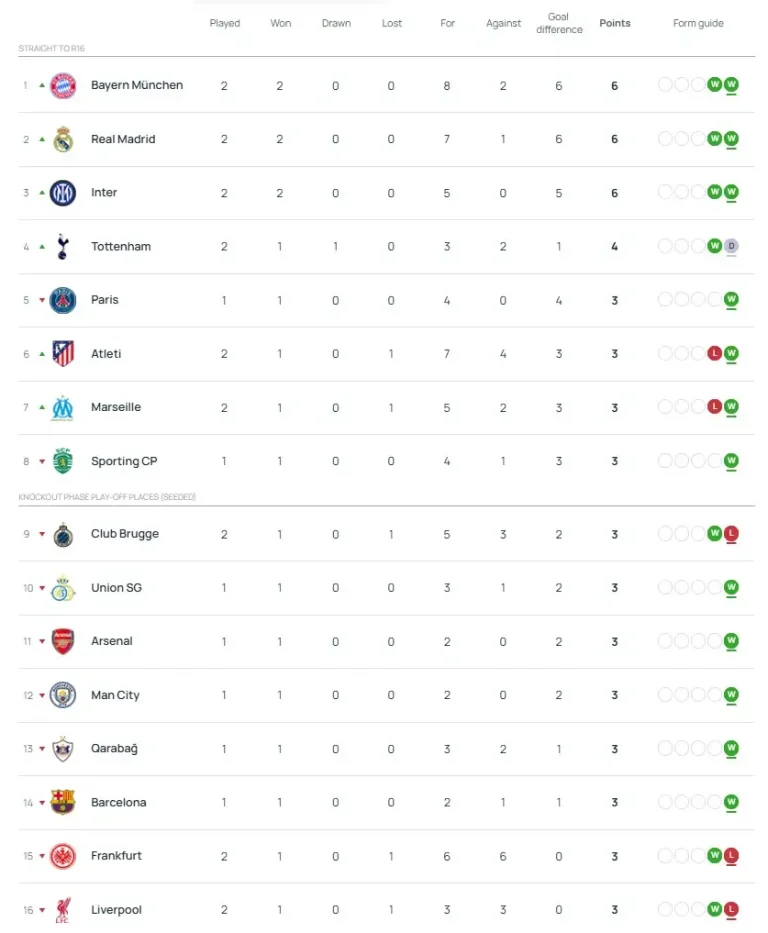Click the Form guide column header
768x933 pixels.
(698, 23)
